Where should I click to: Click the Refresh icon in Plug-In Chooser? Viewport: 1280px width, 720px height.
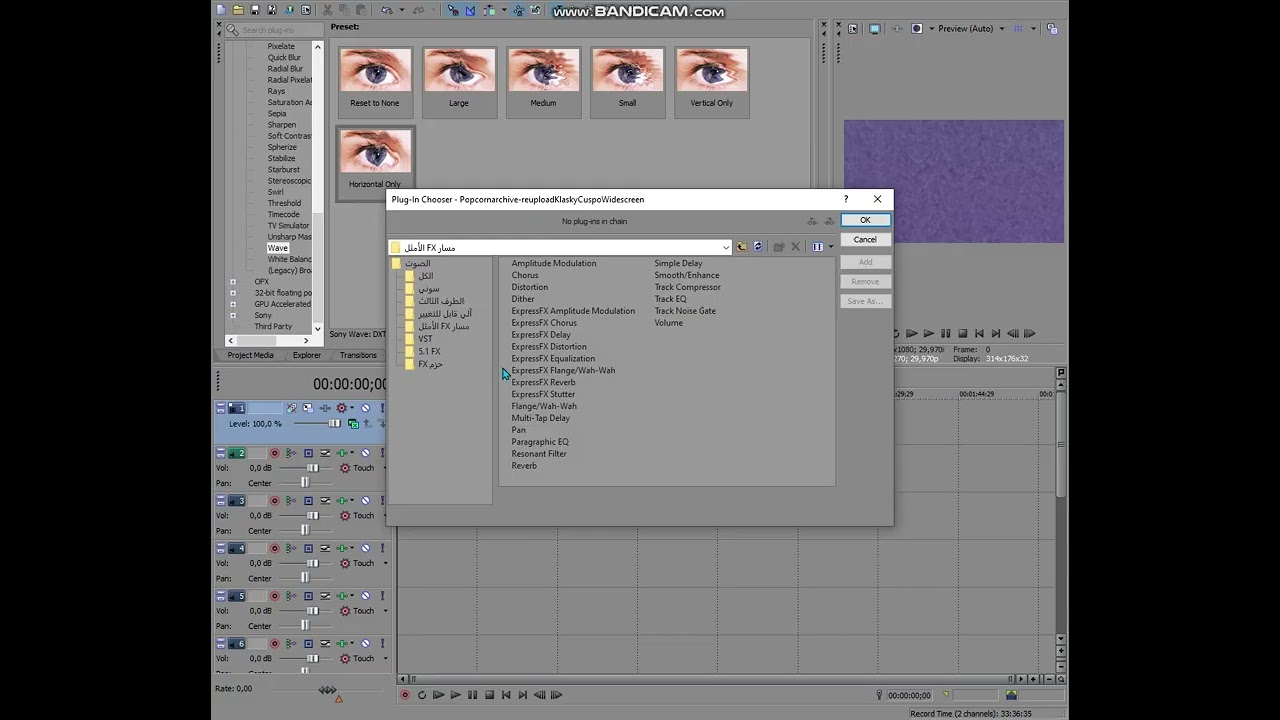758,247
